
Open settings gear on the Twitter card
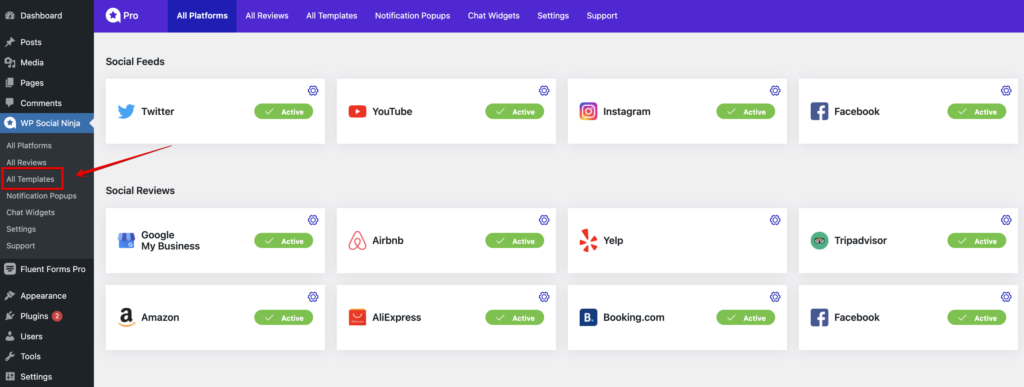click(313, 91)
